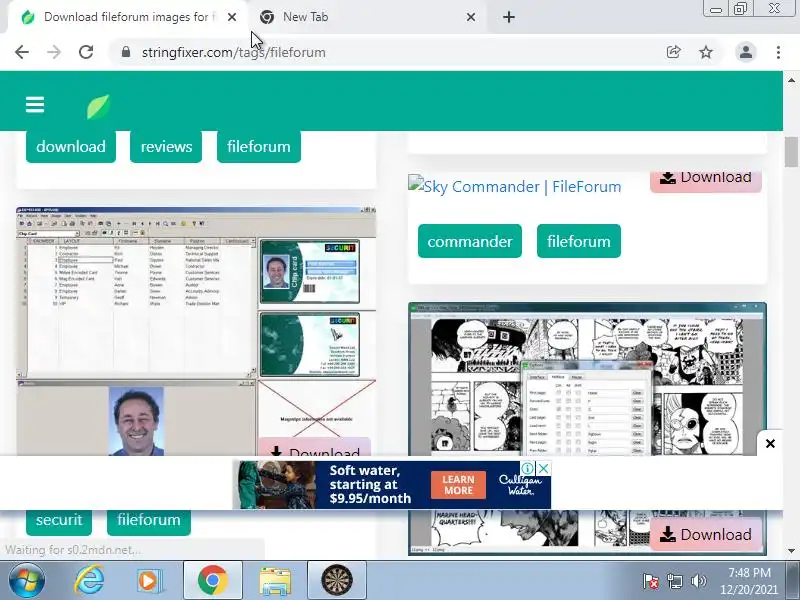Close the New Tab tab
This screenshot has width=800, height=600.
(x=471, y=17)
